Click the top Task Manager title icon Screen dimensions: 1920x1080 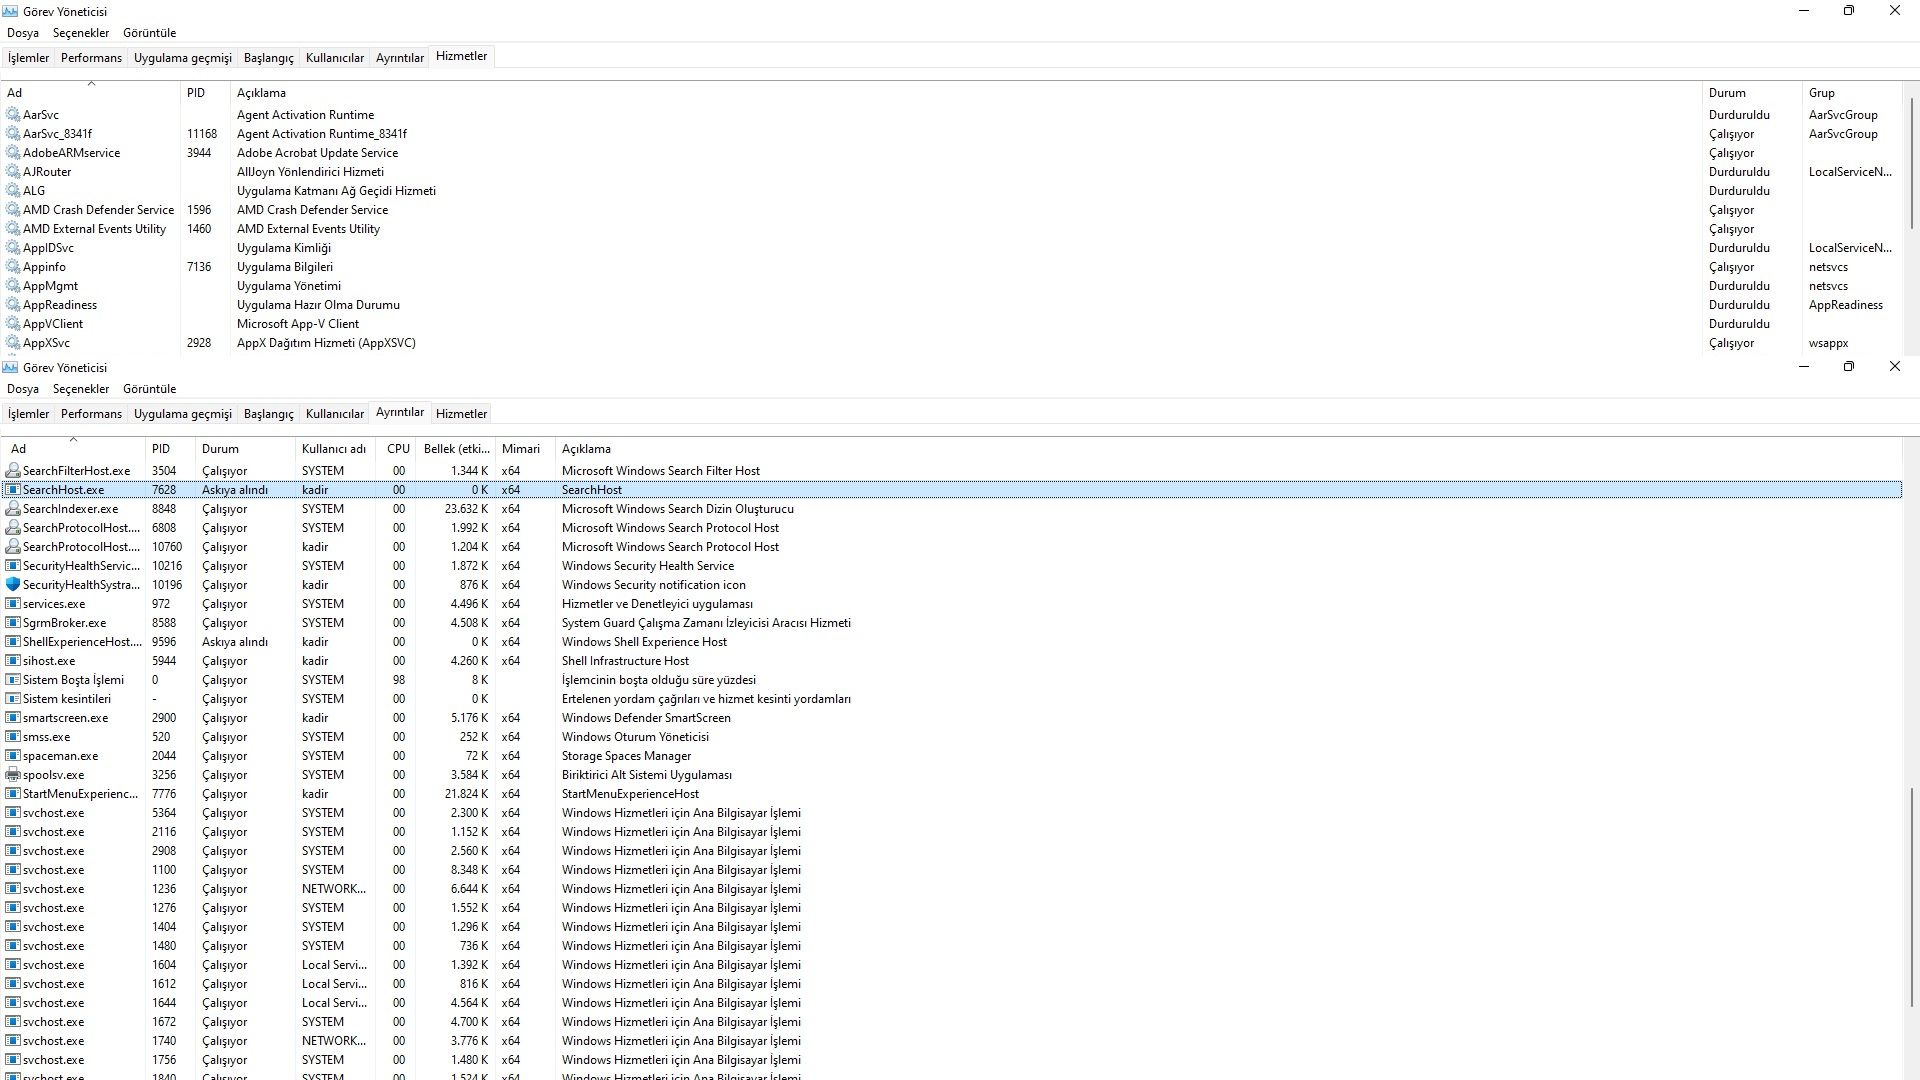(10, 11)
